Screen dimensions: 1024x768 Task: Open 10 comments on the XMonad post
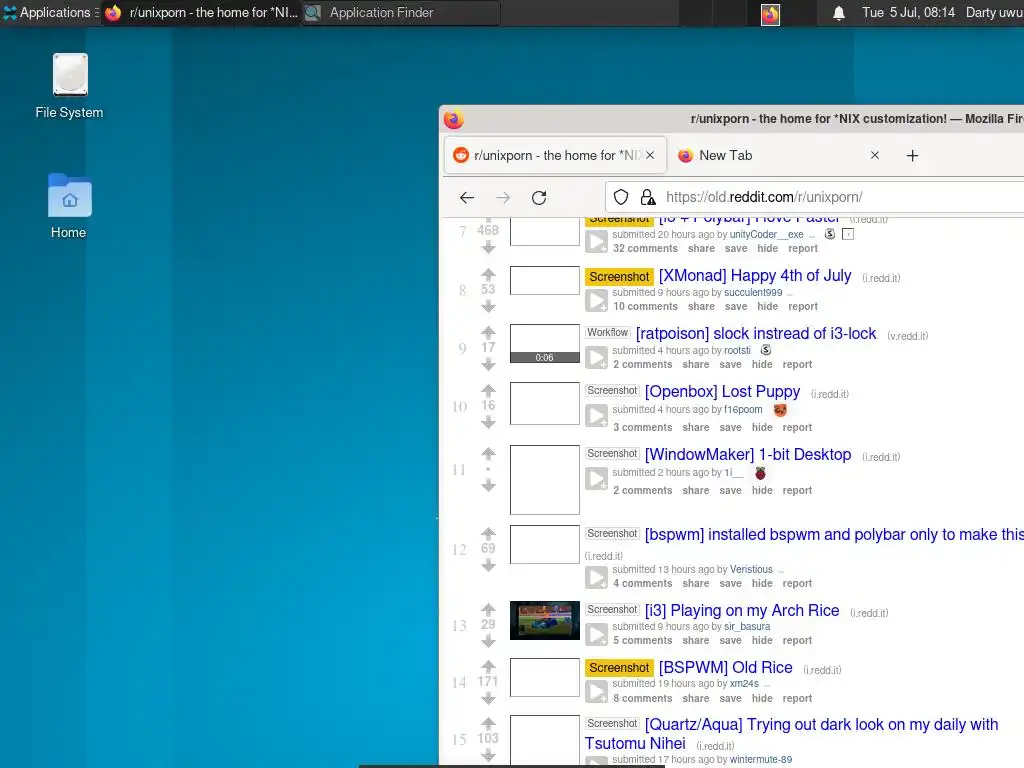(645, 306)
